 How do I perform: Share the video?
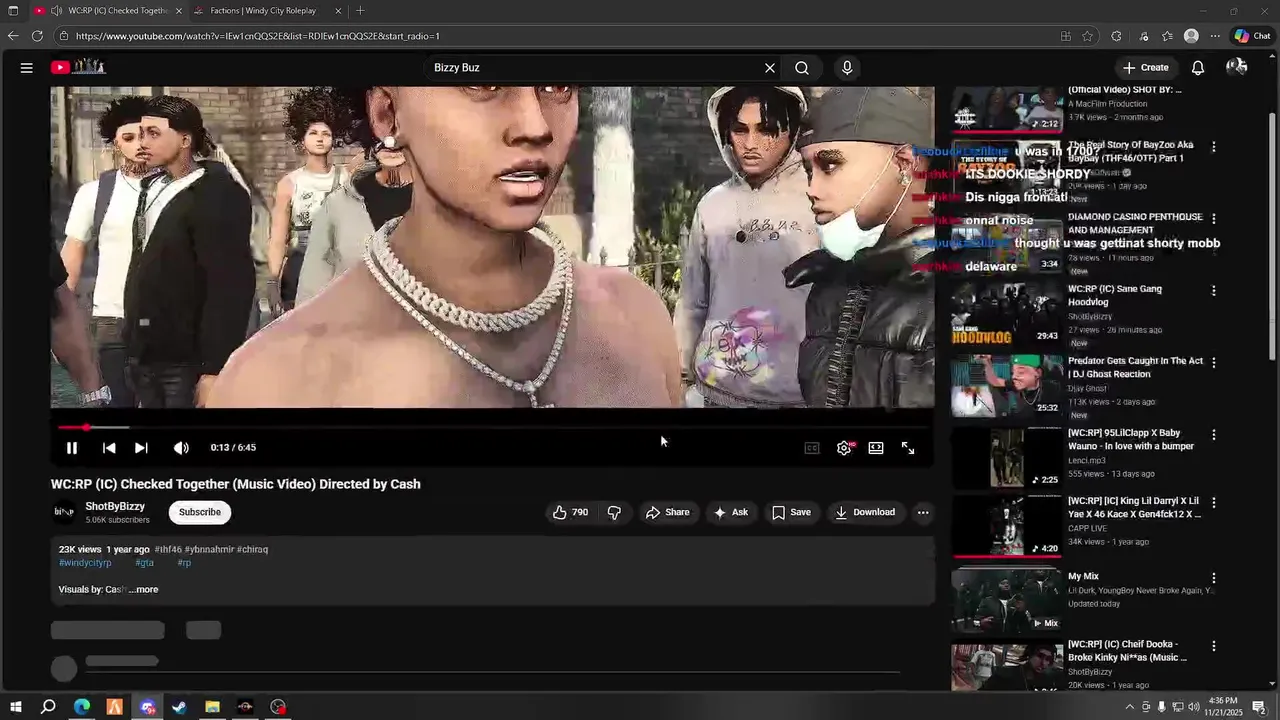tap(668, 512)
